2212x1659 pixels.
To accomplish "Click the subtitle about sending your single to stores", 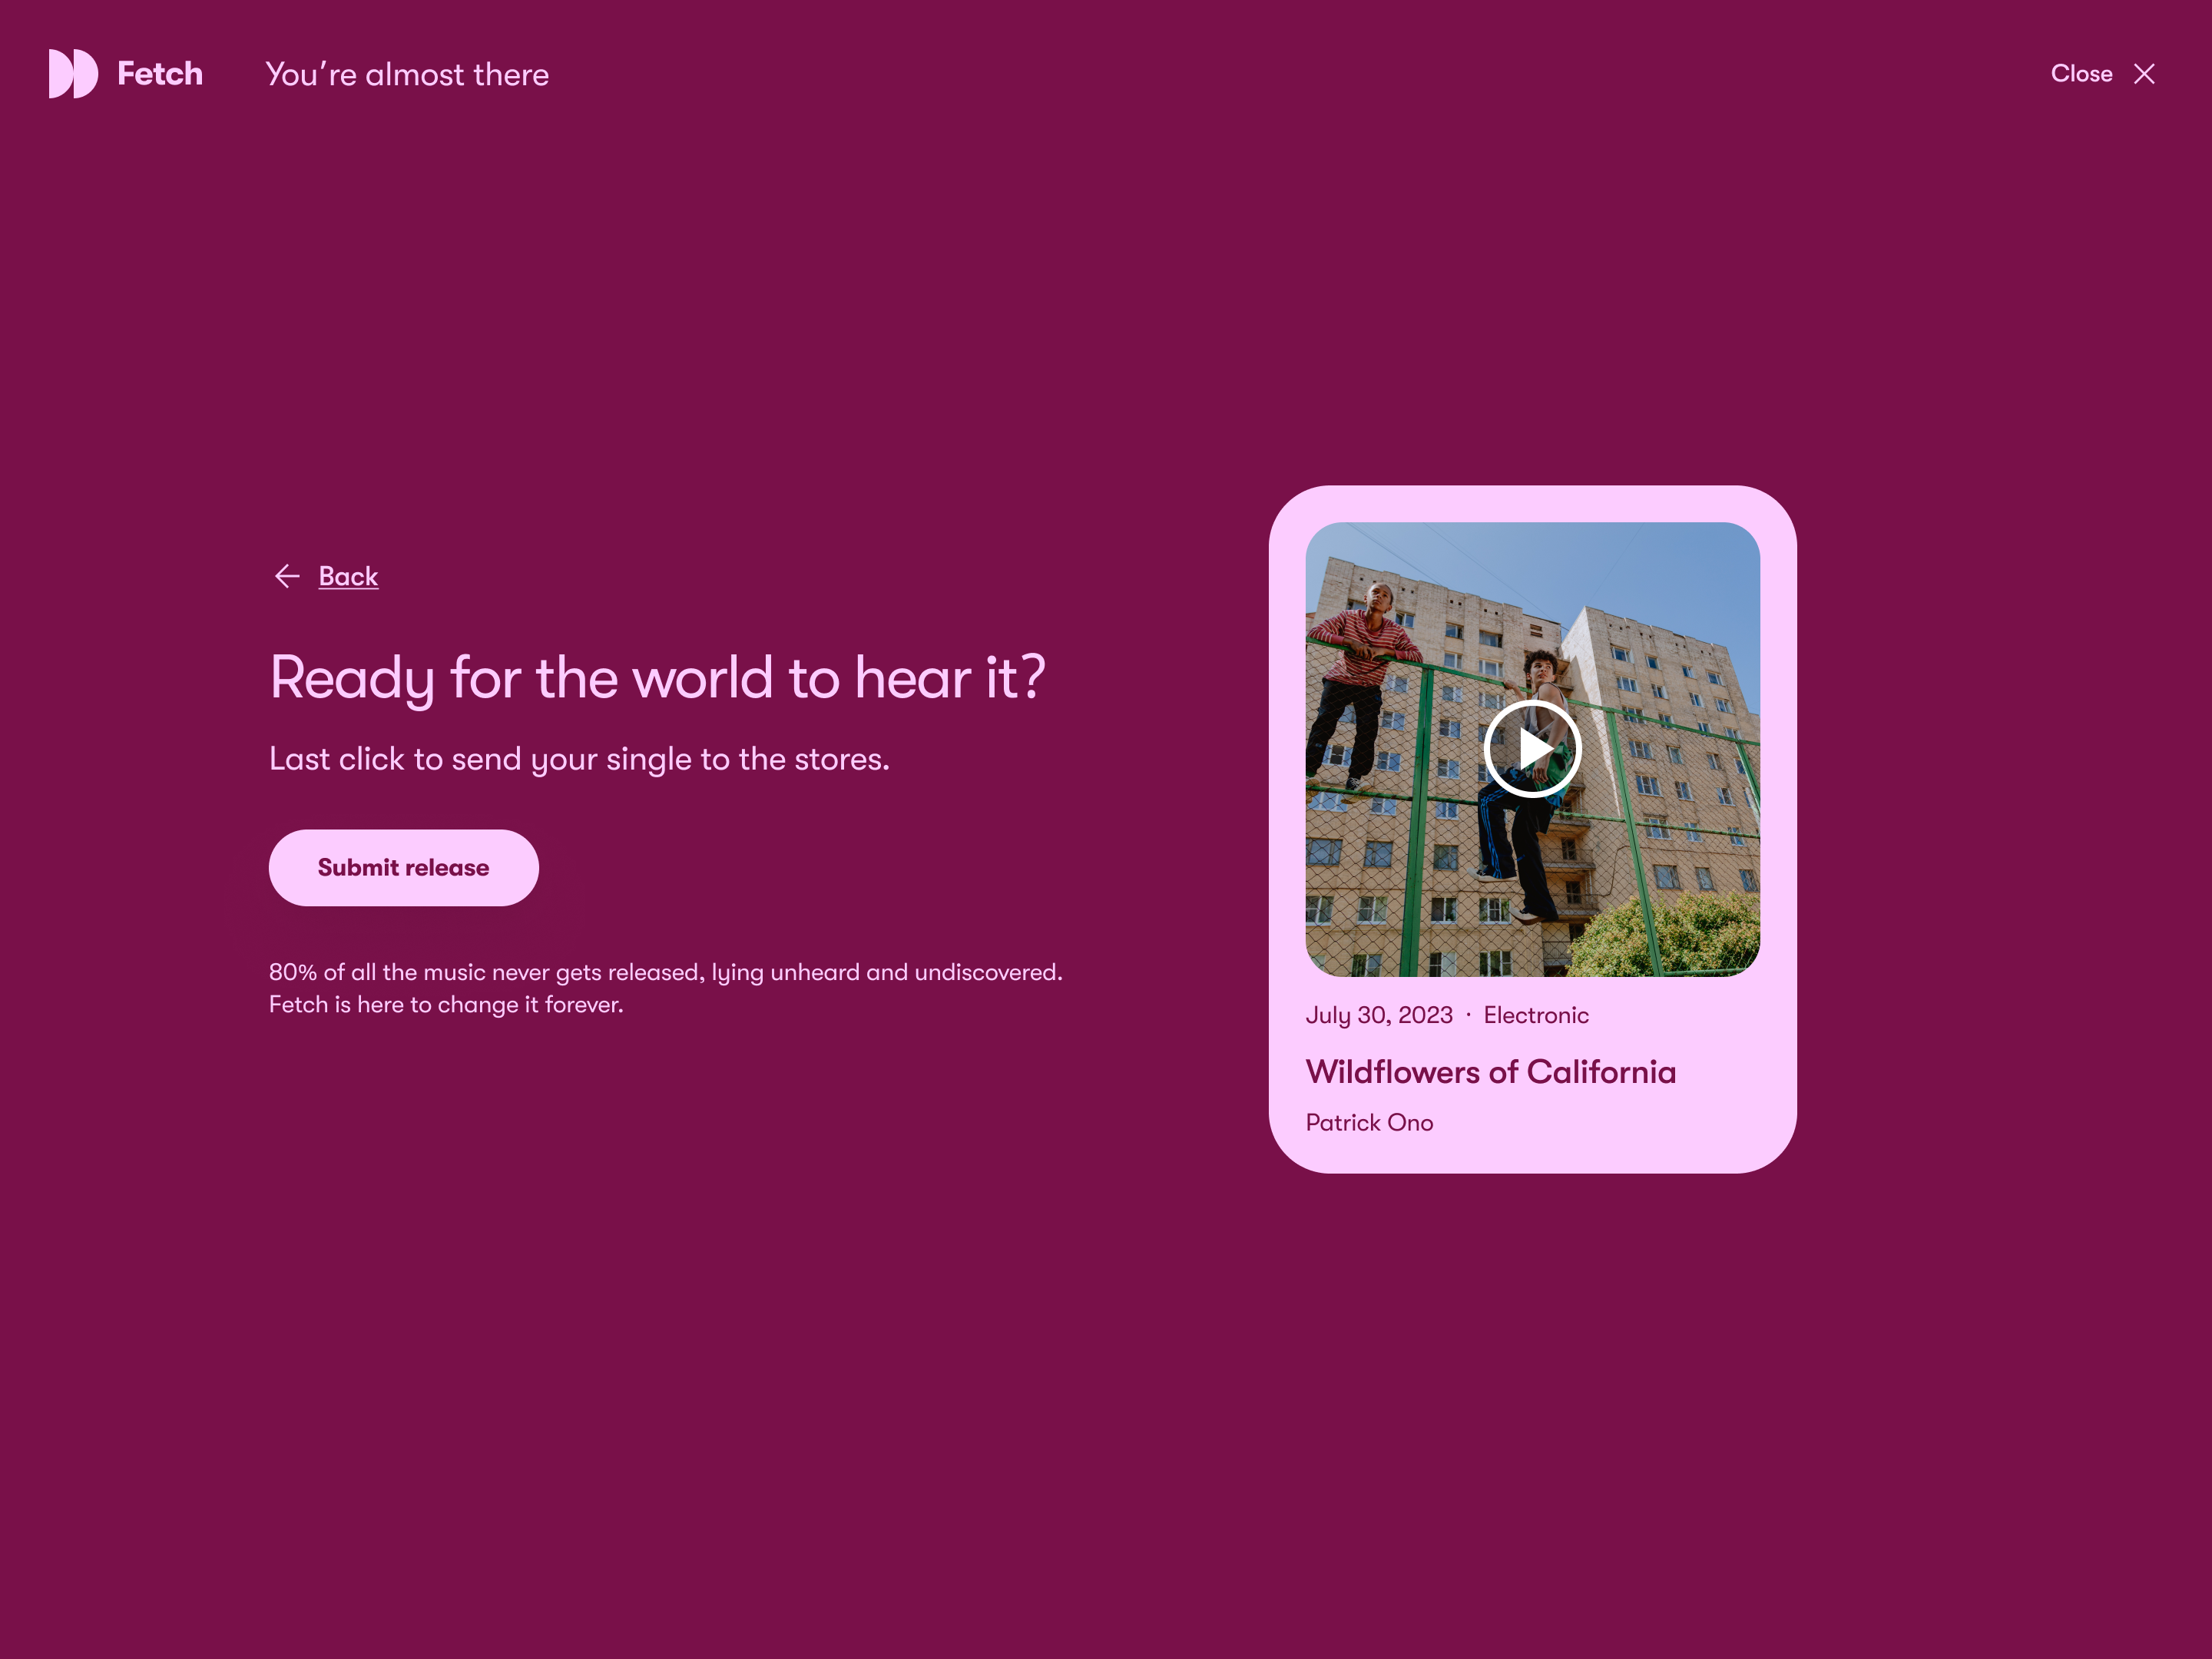I will 578,759.
